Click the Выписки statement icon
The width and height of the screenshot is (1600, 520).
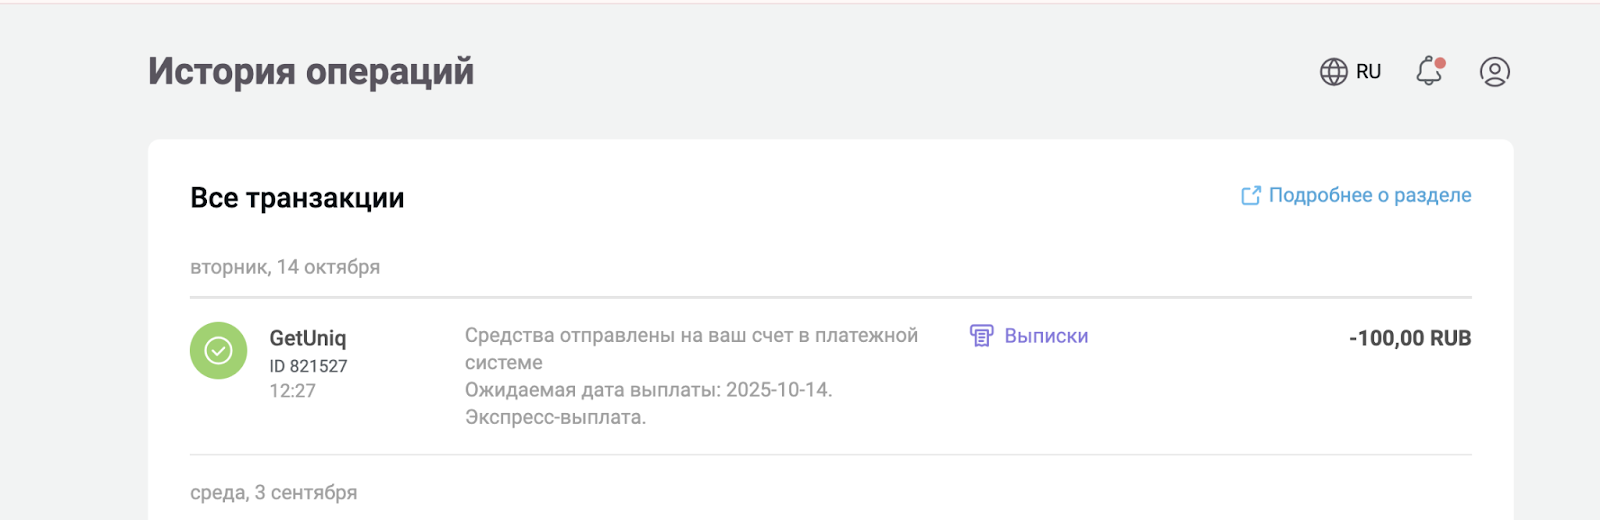pyautogui.click(x=981, y=336)
